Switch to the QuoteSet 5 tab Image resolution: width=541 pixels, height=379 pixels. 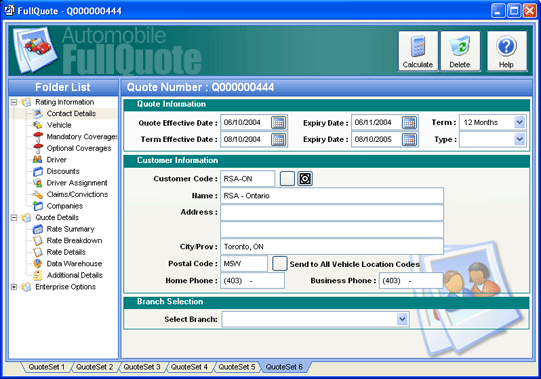[237, 367]
